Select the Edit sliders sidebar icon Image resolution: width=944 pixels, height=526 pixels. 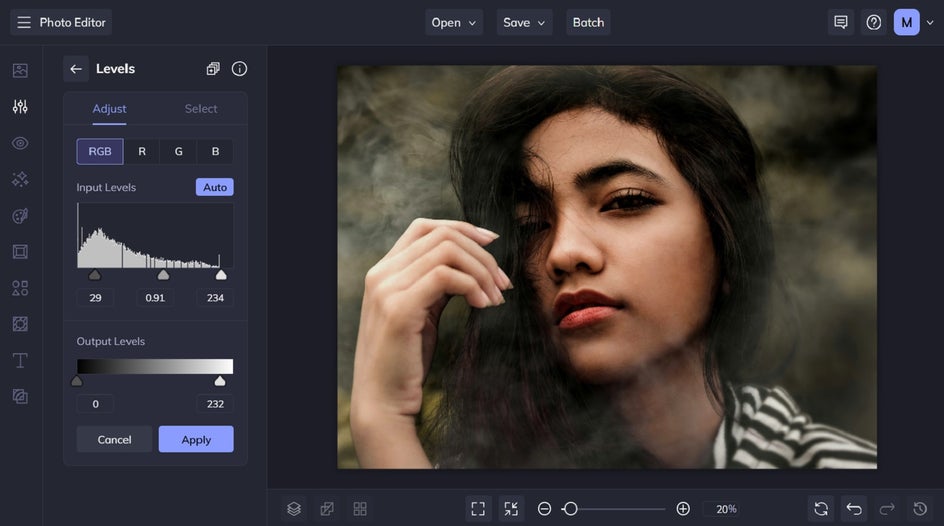pos(20,107)
